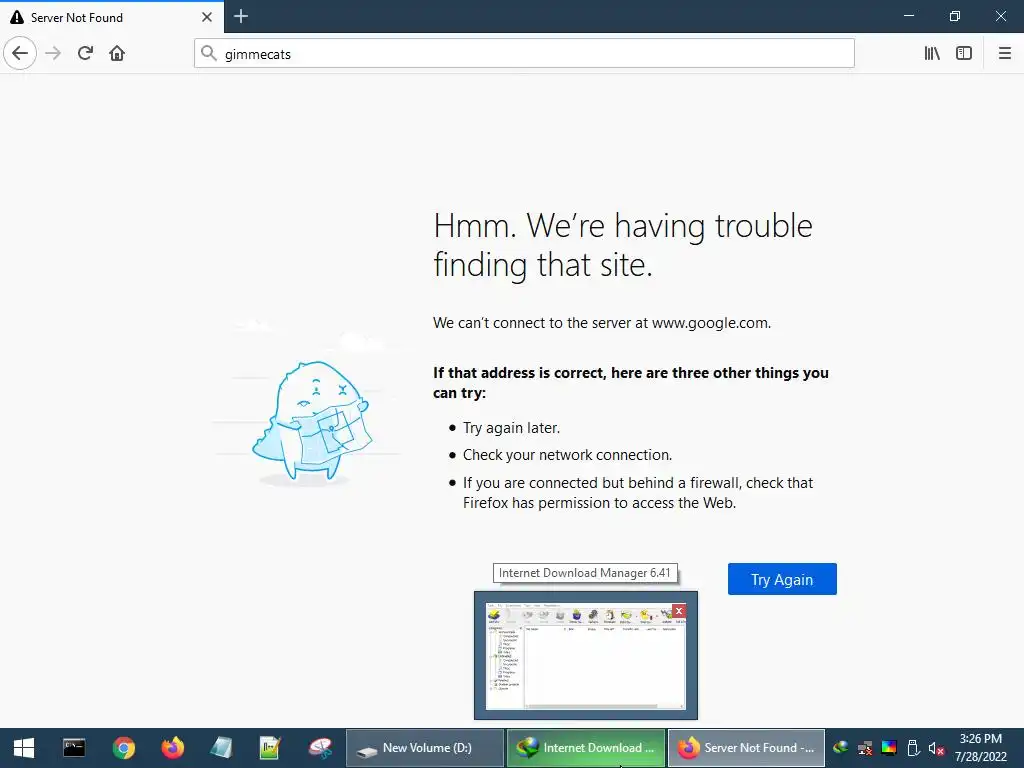Click 'Check your network connection.' text
This screenshot has height=768, width=1024.
coord(568,455)
